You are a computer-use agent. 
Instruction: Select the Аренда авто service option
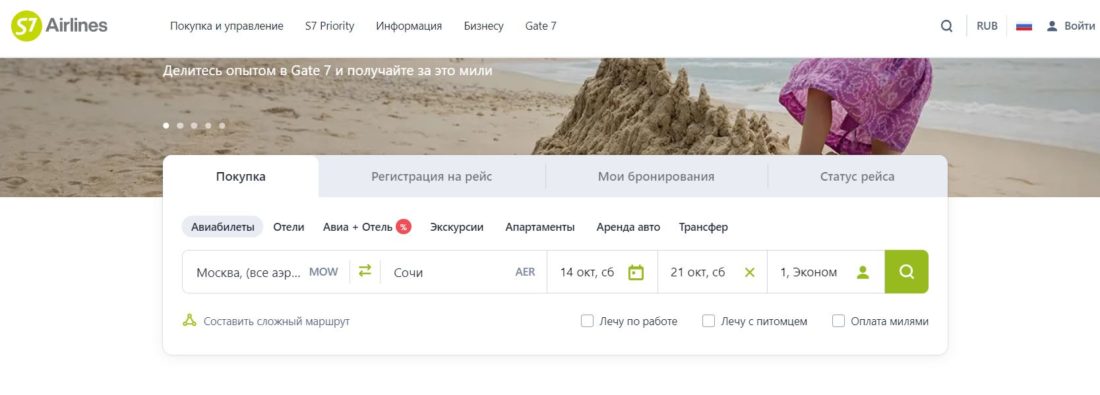(628, 227)
